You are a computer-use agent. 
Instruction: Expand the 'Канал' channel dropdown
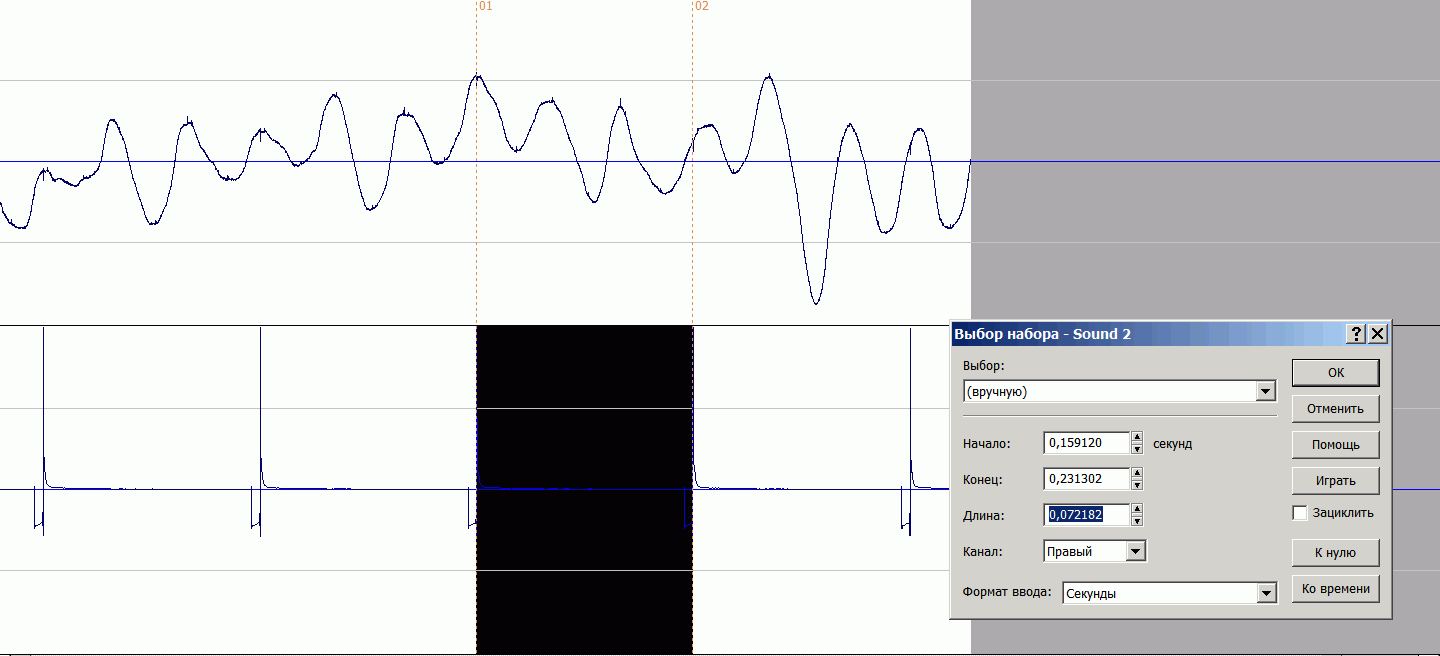pos(1135,551)
